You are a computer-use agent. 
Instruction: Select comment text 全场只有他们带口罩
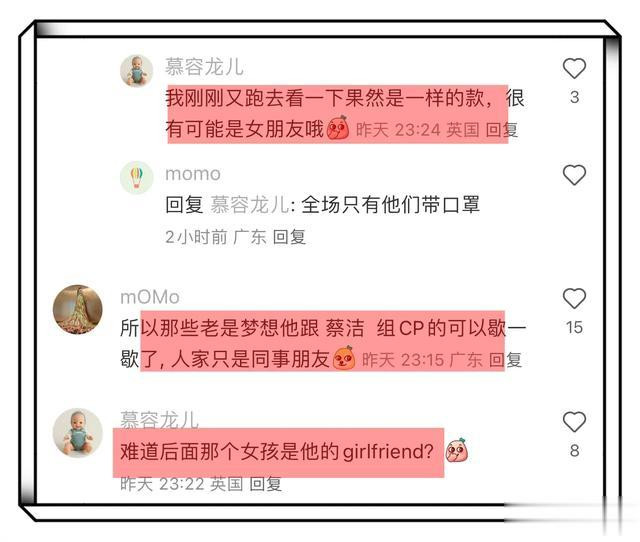391,204
